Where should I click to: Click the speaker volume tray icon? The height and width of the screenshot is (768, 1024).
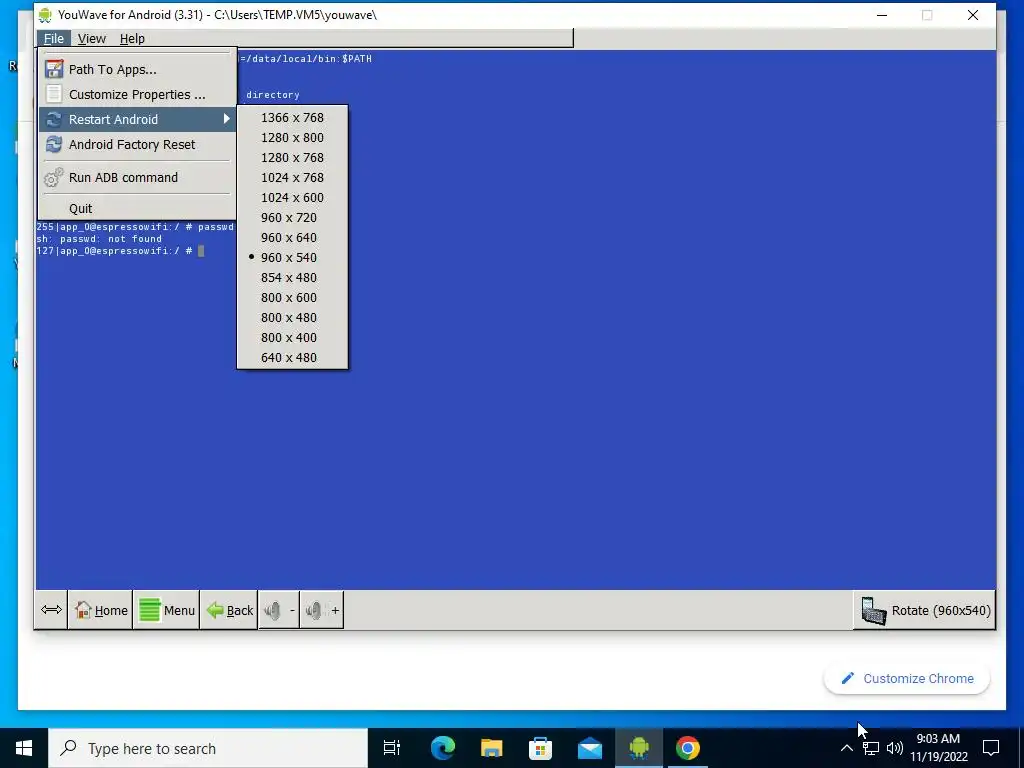click(895, 748)
